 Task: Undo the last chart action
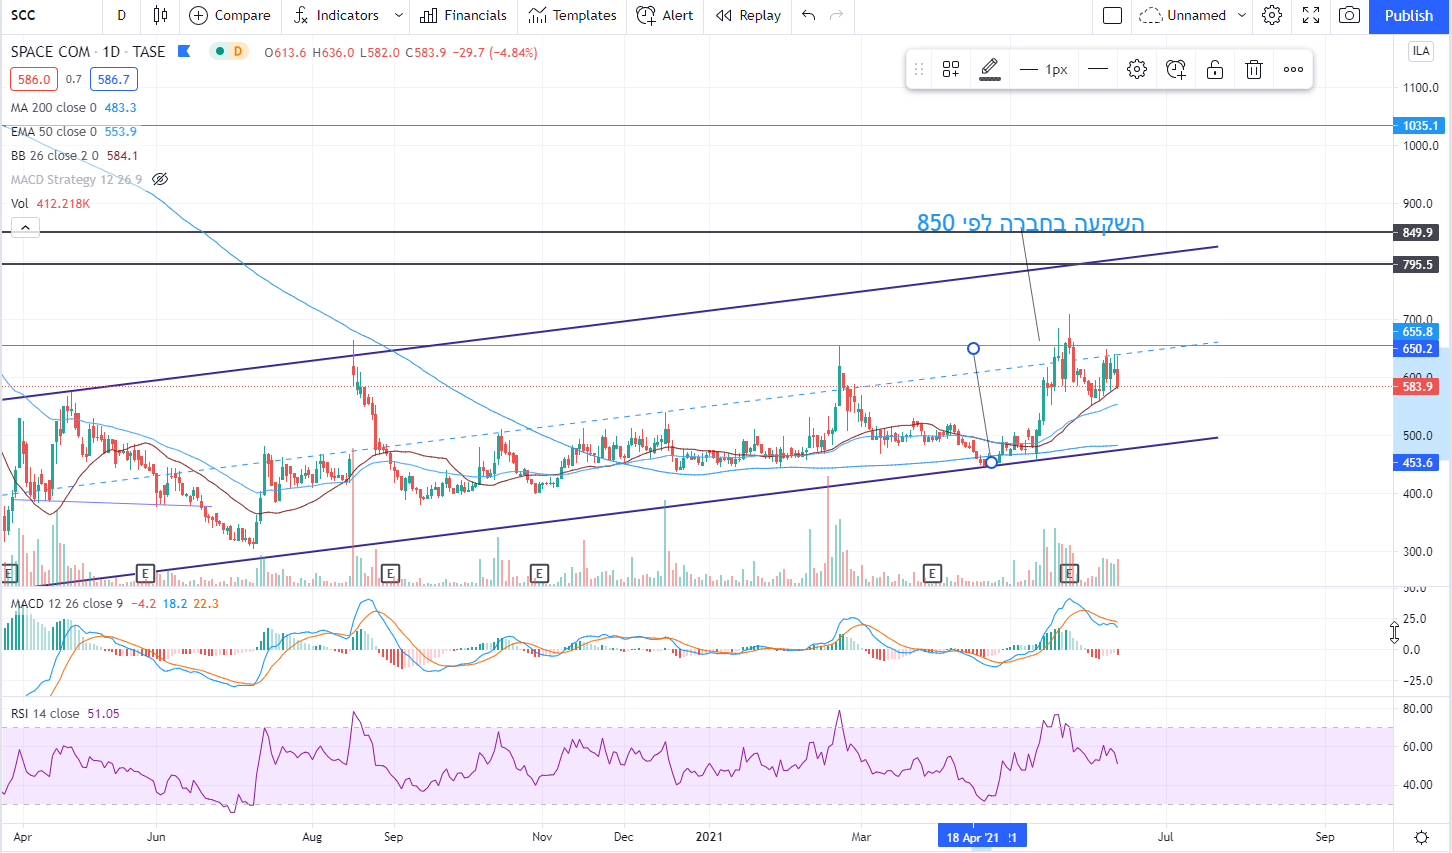coord(809,15)
